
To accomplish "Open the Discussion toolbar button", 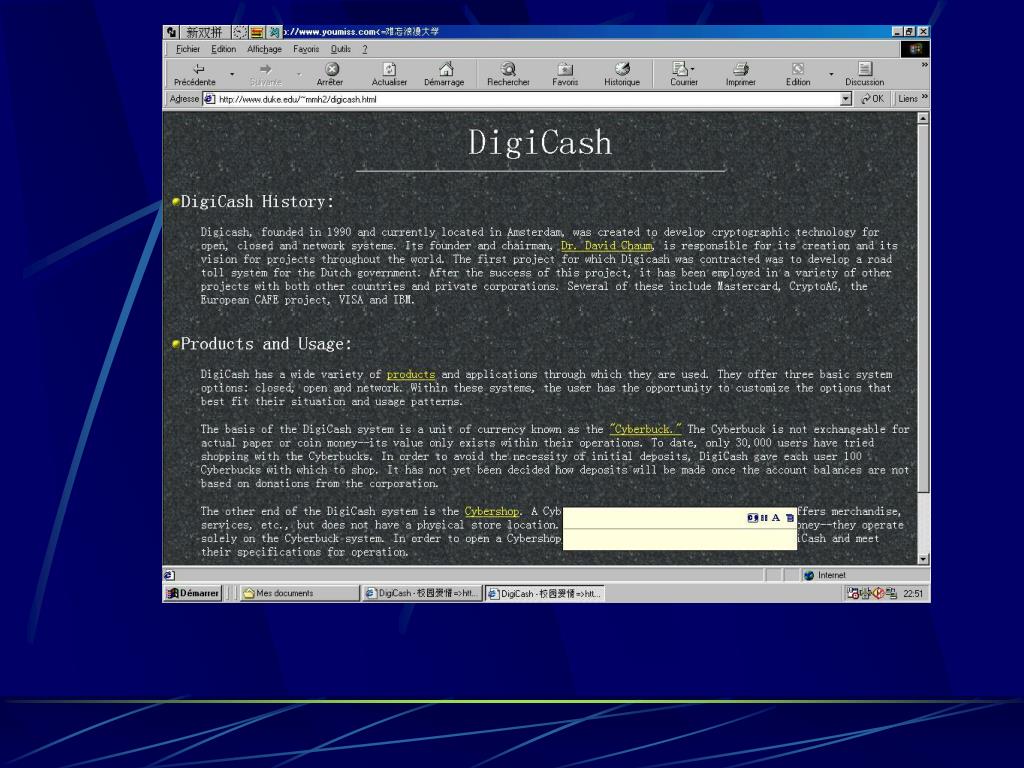I will (x=864, y=74).
